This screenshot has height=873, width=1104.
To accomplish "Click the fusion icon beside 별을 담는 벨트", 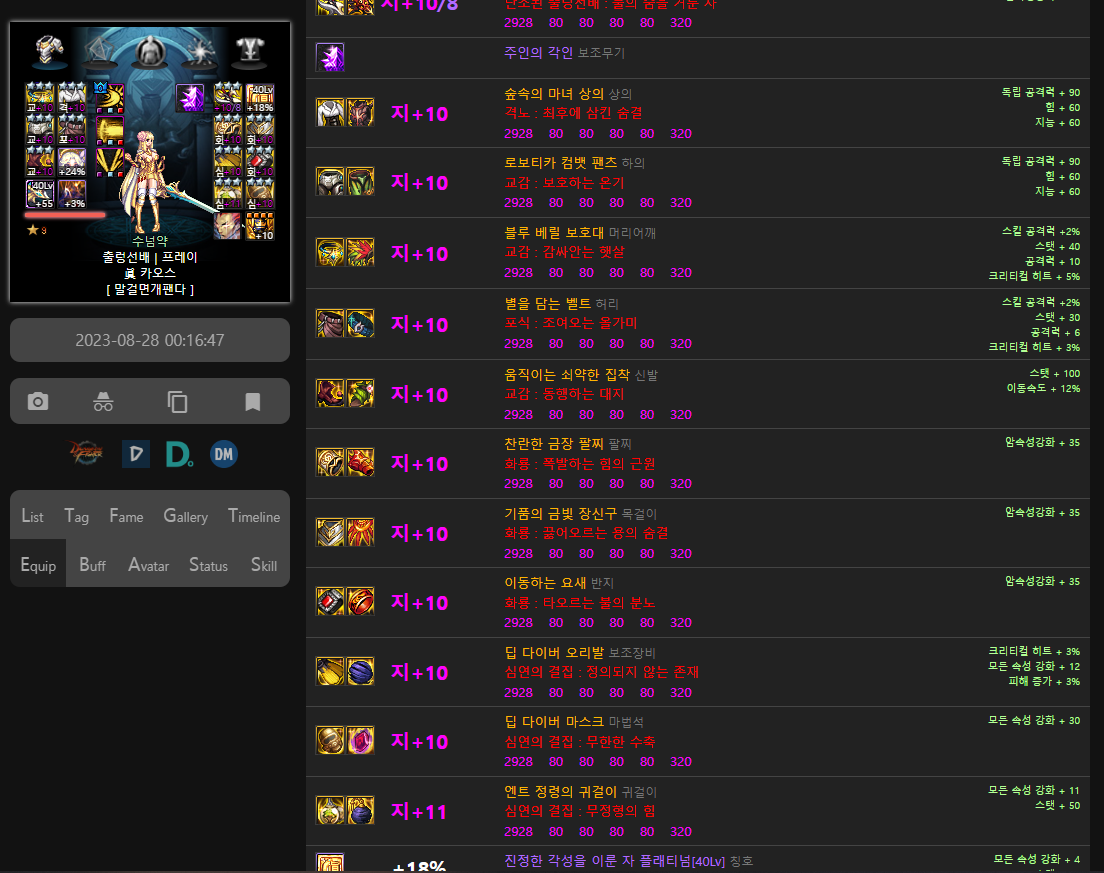I will 360,323.
